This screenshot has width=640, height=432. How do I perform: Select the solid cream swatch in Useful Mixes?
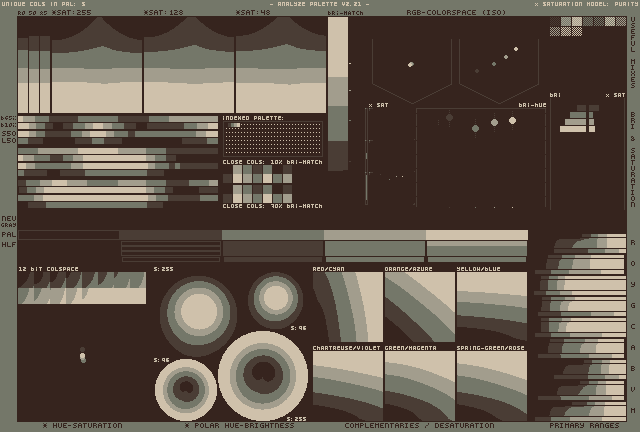click(x=577, y=22)
